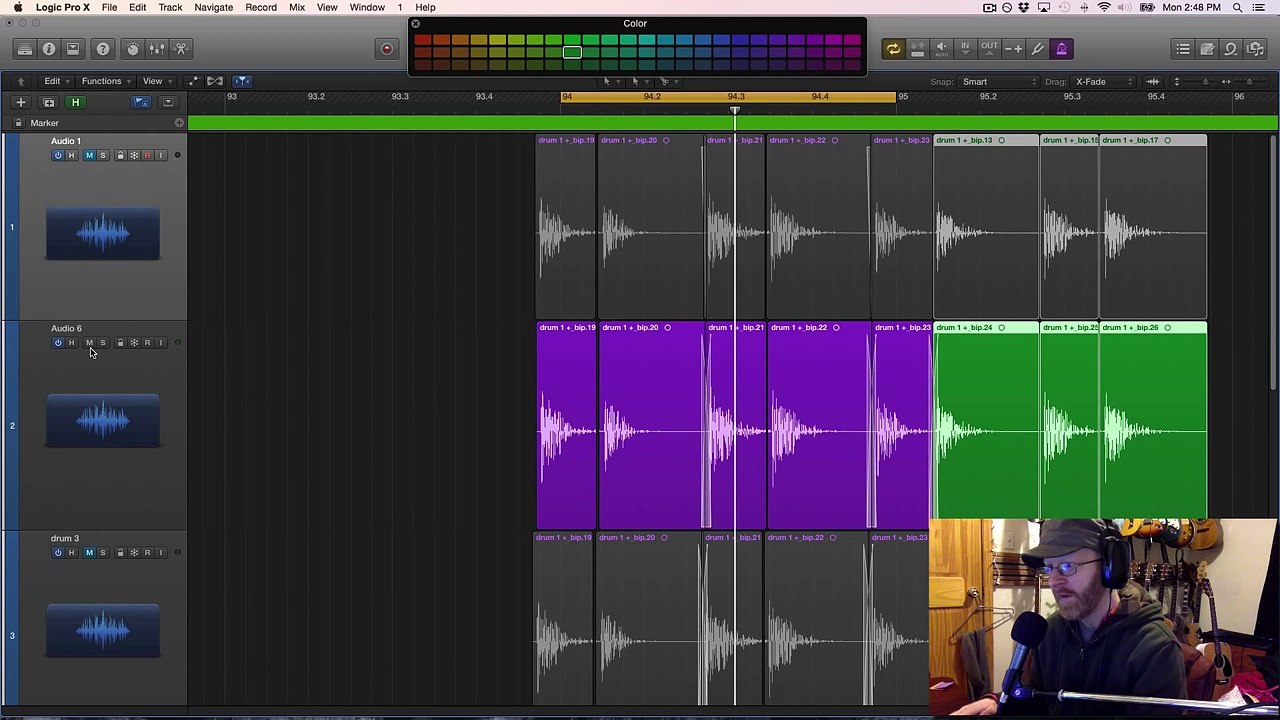
Task: Open the Snap Smart dropdown
Action: 999,82
